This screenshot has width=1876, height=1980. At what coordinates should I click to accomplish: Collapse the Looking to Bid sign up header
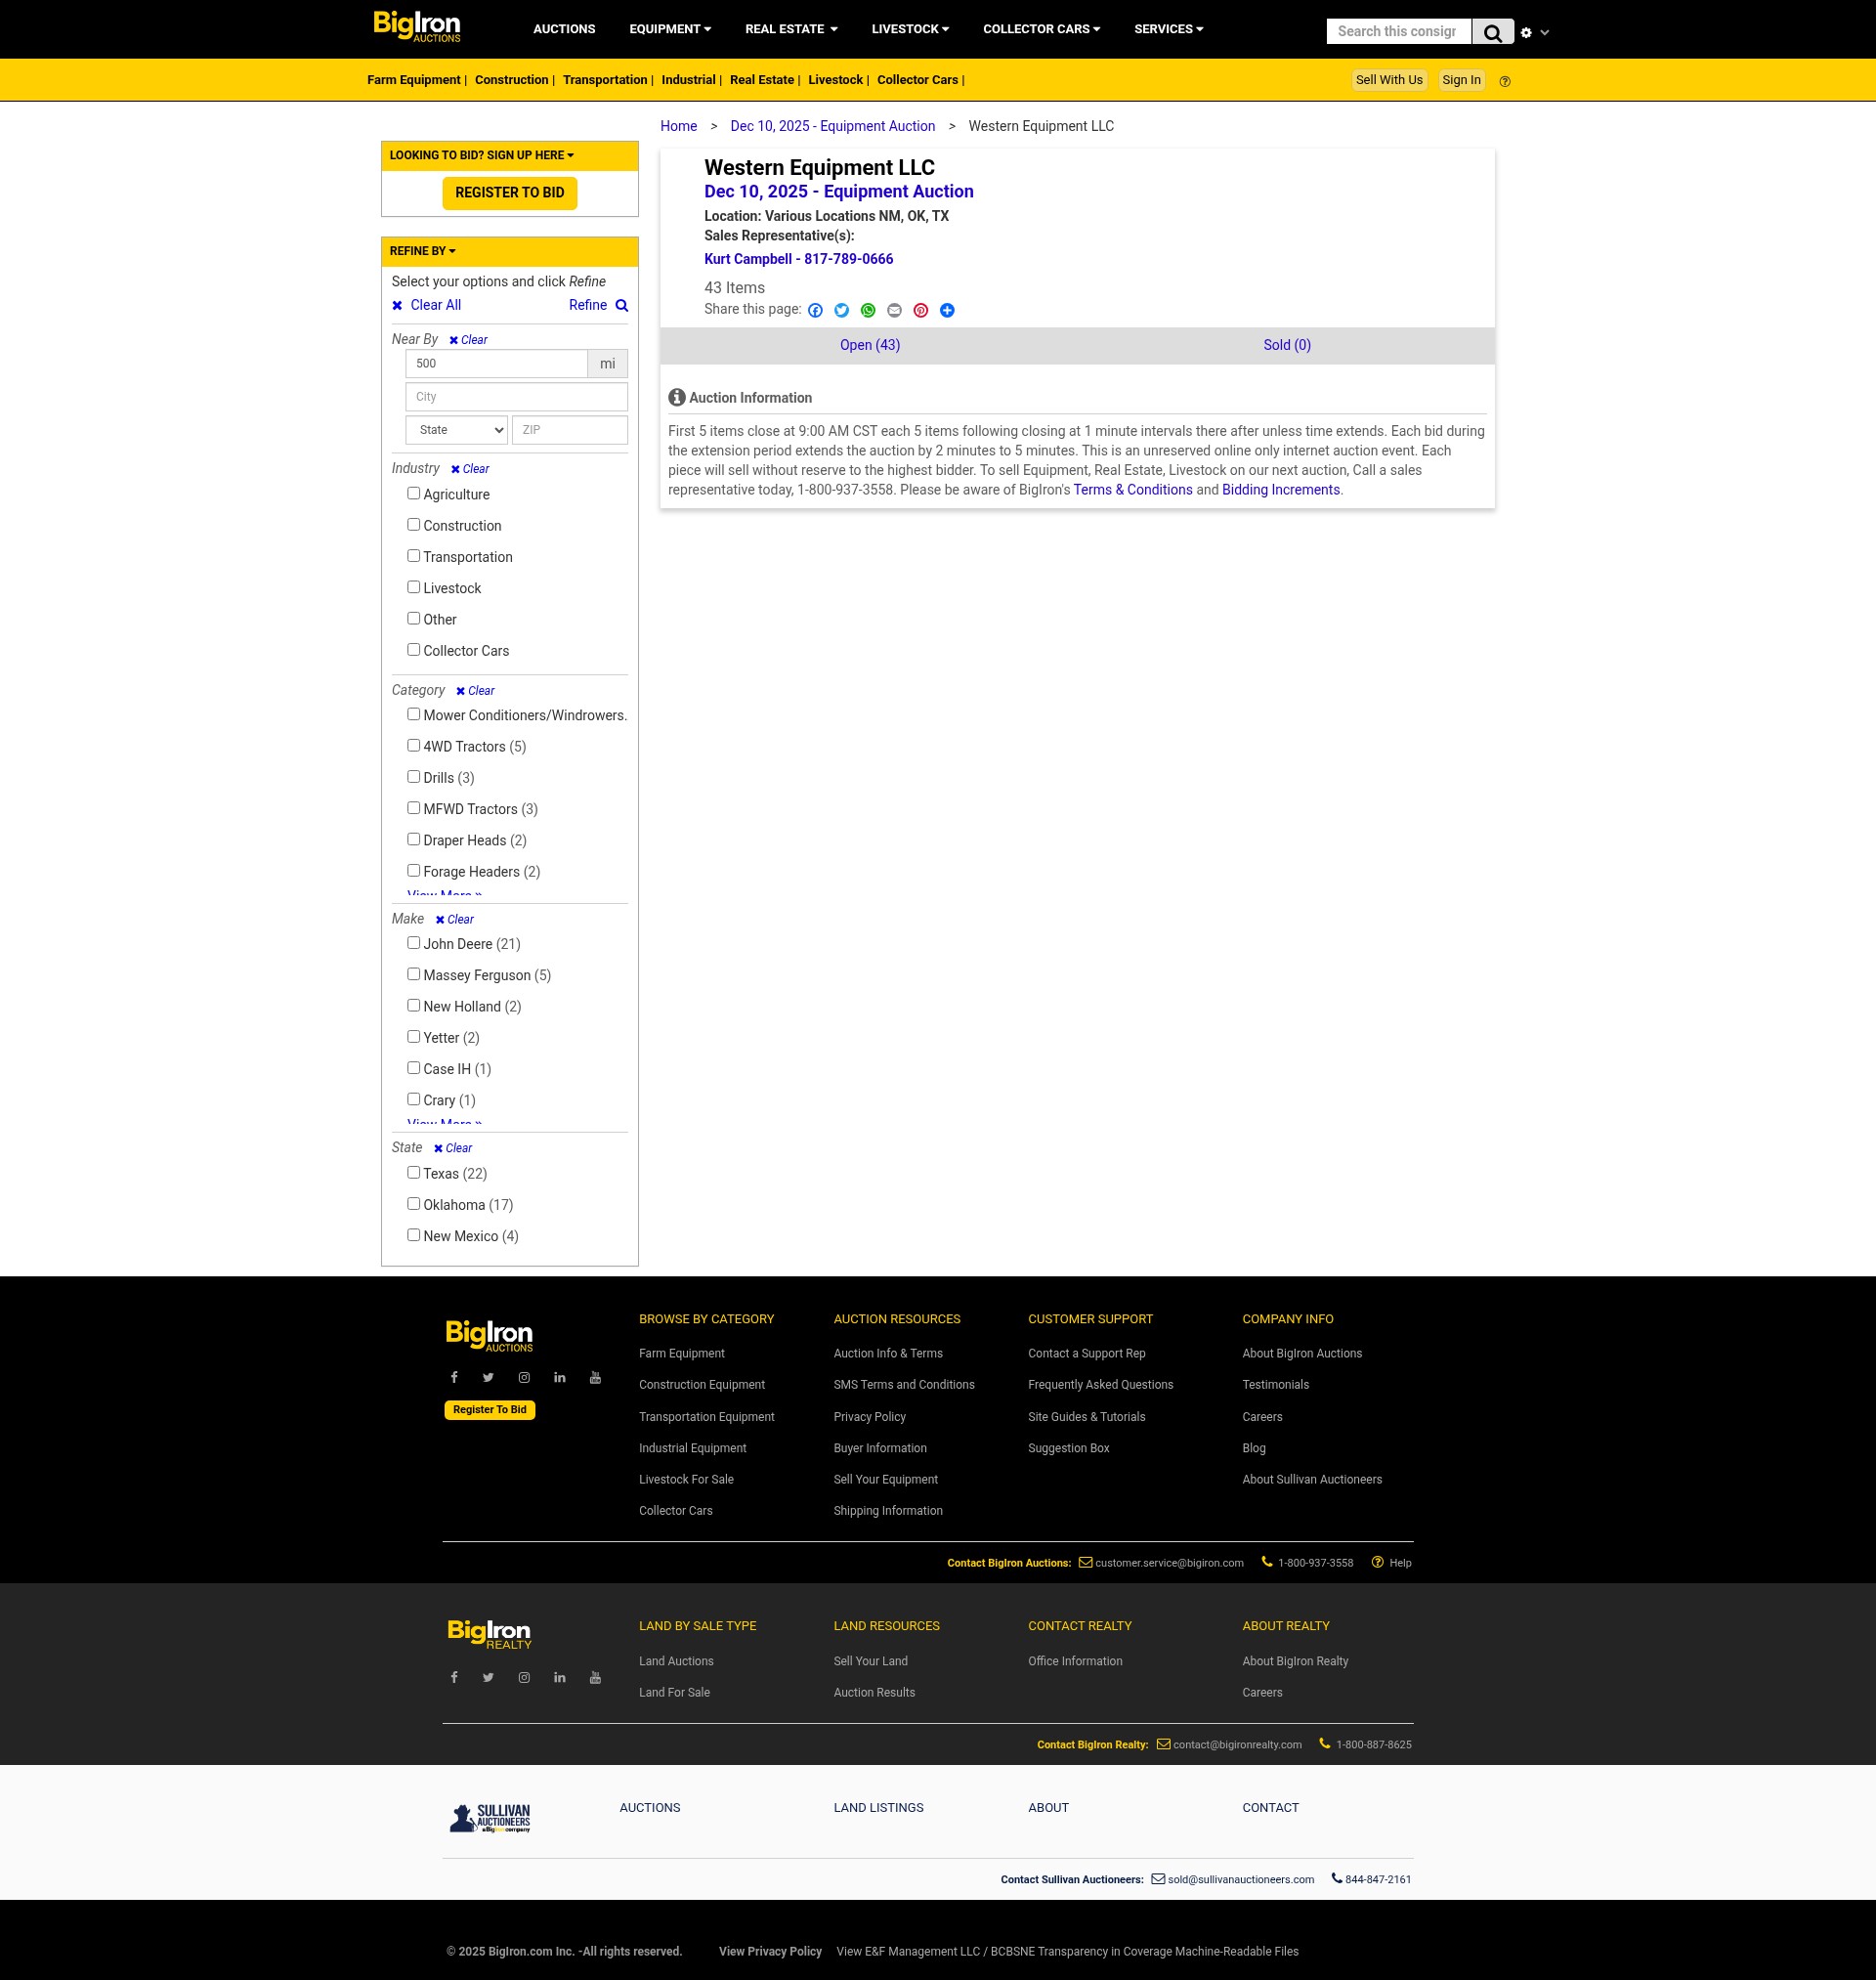click(x=510, y=156)
